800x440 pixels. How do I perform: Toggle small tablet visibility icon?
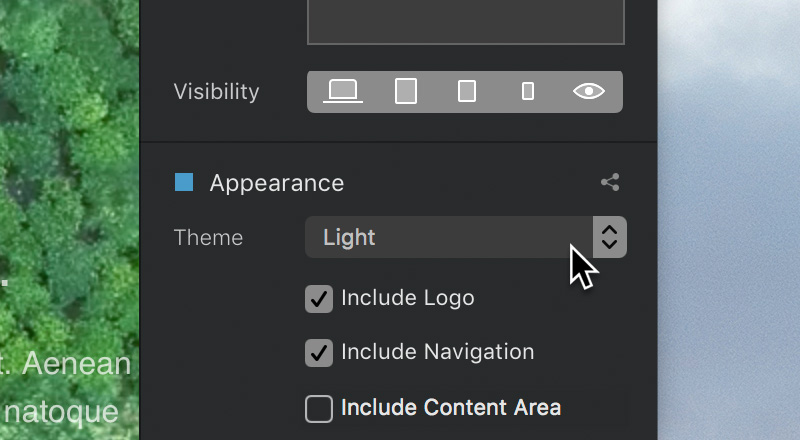click(467, 91)
